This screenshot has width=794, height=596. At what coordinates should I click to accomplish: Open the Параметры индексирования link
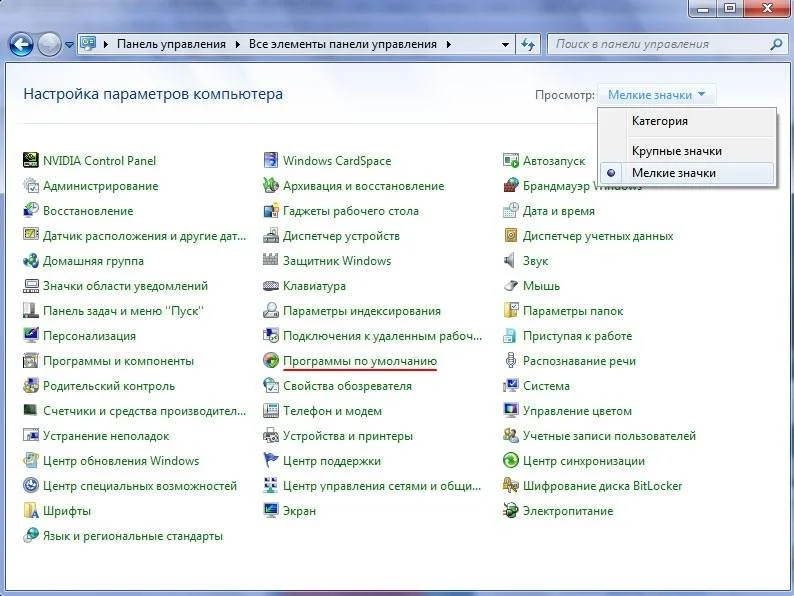[362, 310]
